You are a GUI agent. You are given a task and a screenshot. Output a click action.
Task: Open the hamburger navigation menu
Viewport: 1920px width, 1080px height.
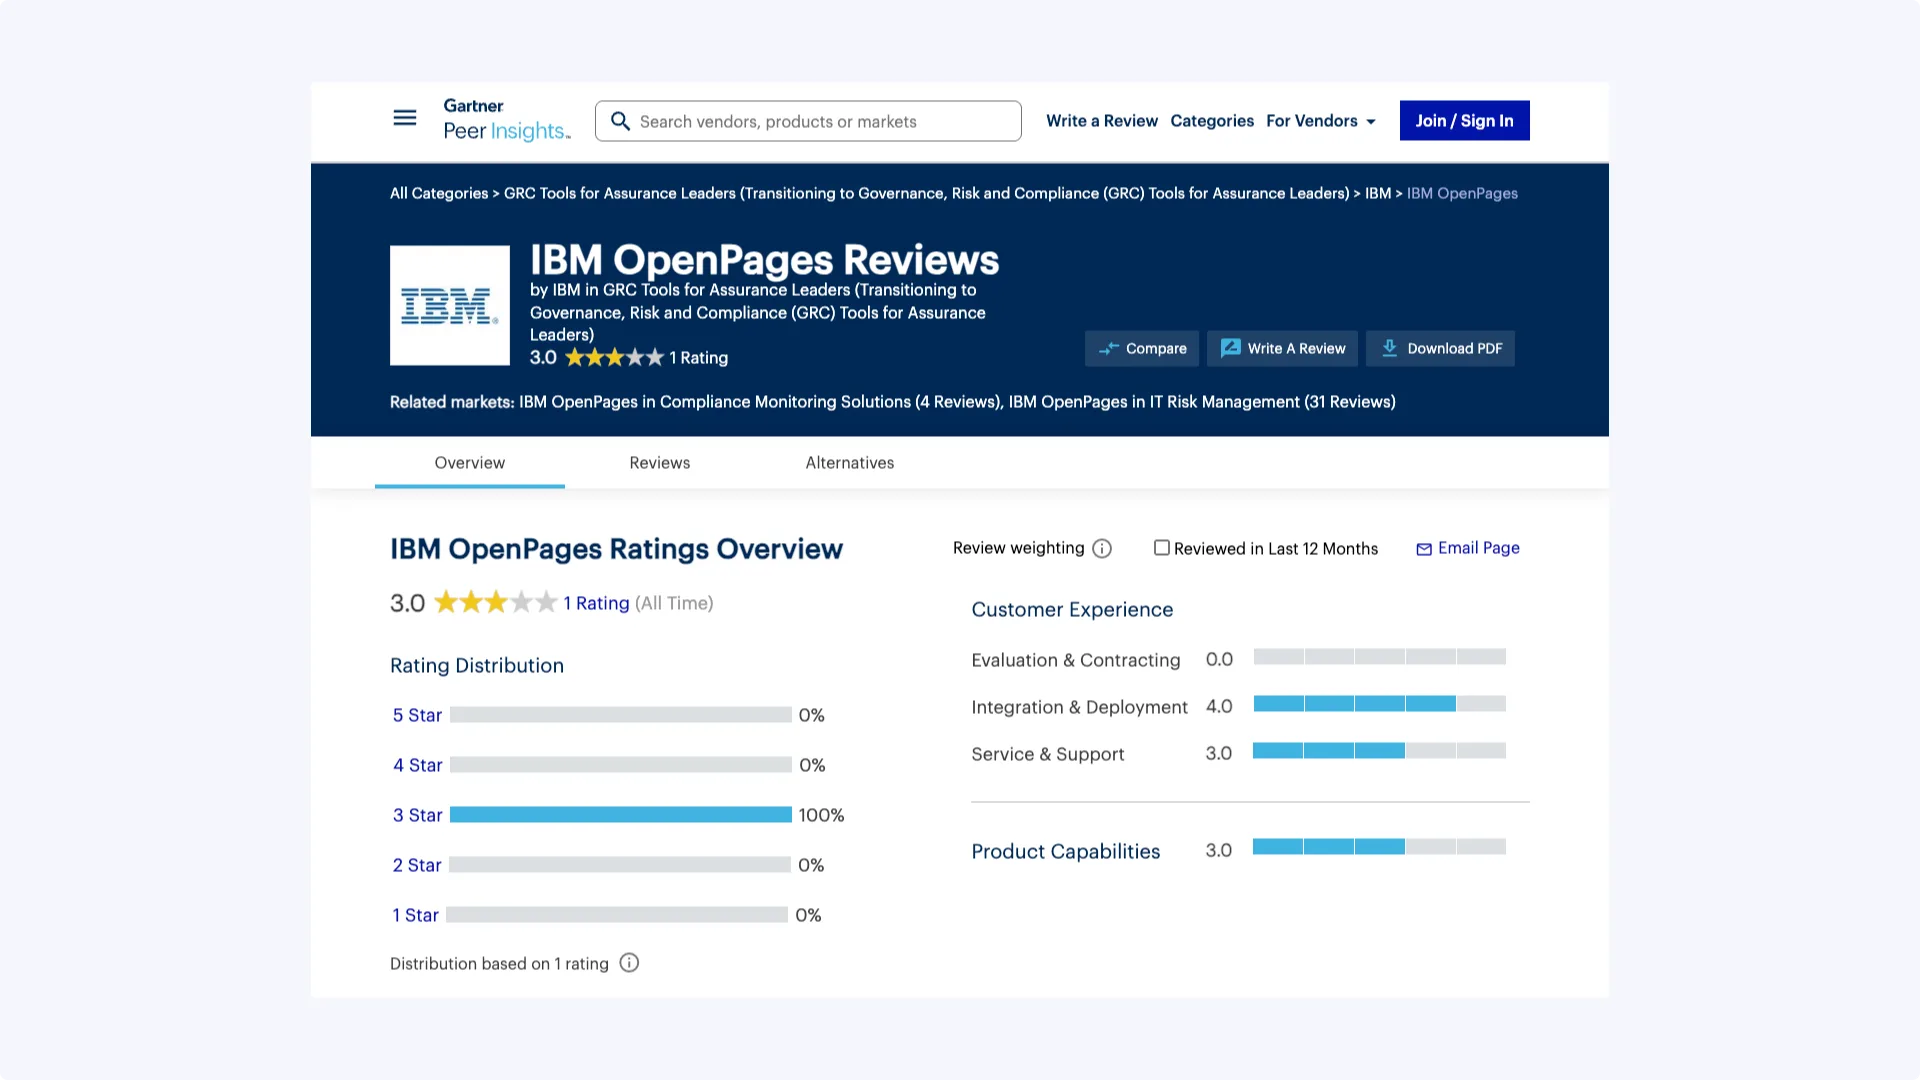coord(404,118)
